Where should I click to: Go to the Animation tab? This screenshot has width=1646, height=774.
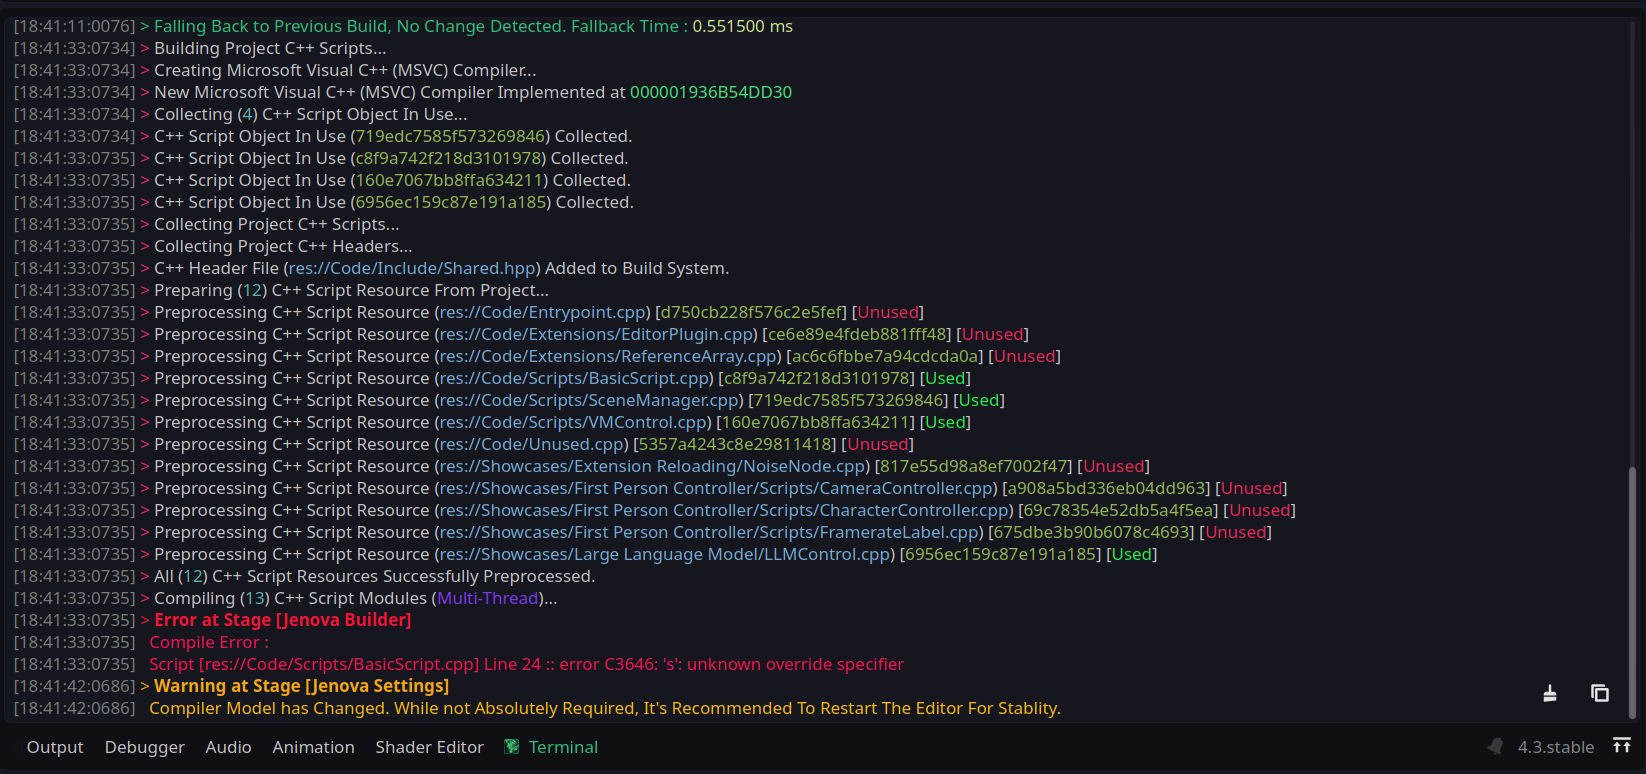(314, 747)
